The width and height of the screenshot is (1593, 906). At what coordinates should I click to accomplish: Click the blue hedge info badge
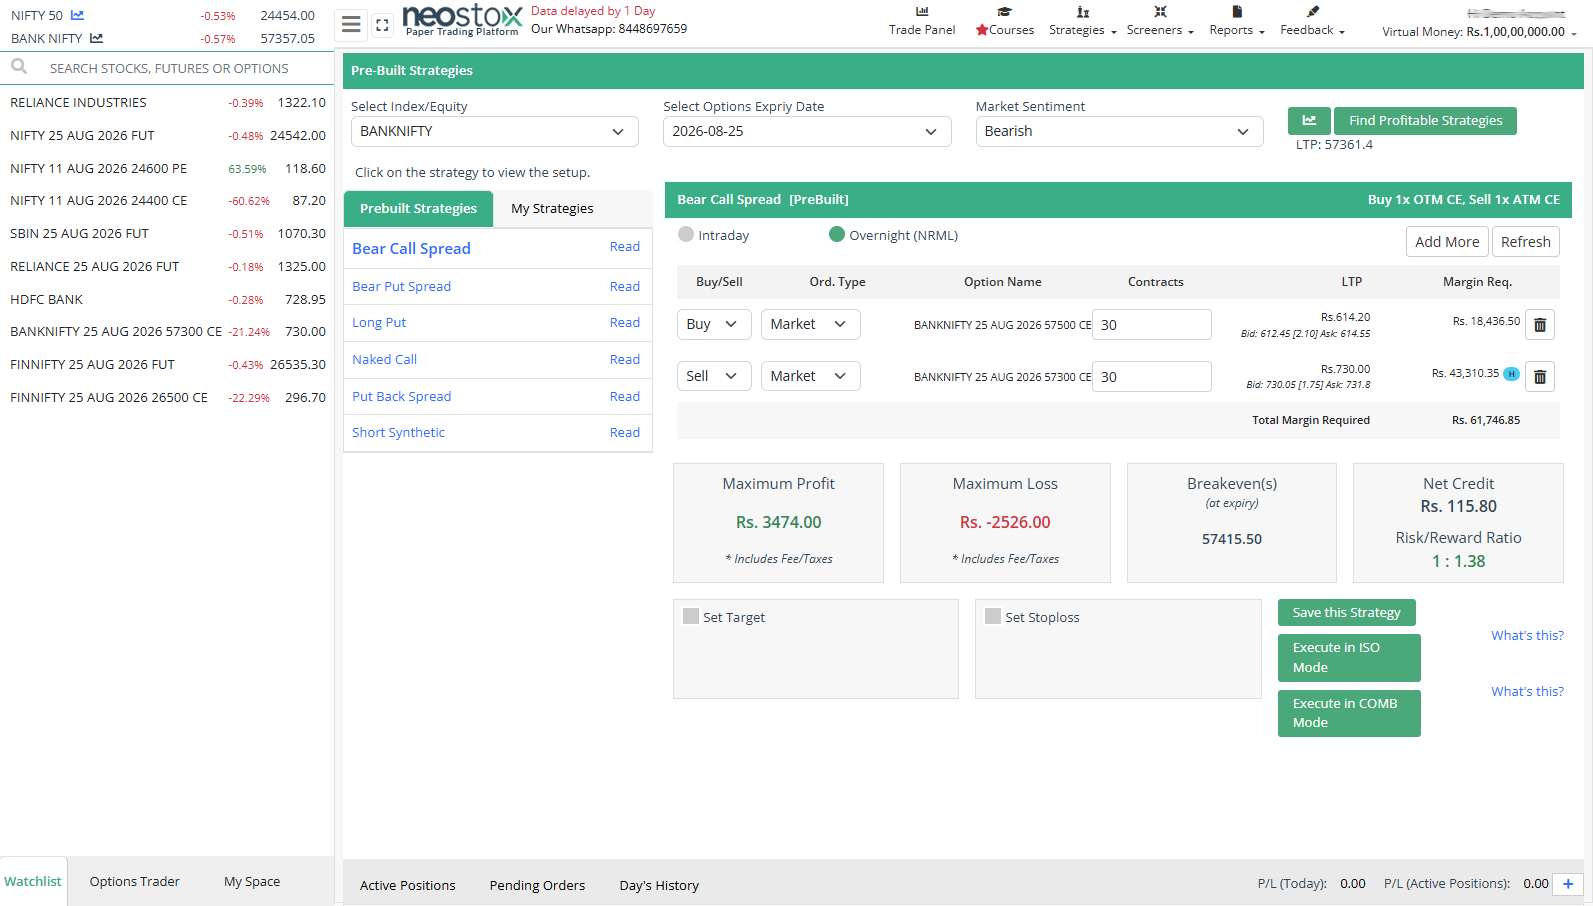[x=1512, y=374]
